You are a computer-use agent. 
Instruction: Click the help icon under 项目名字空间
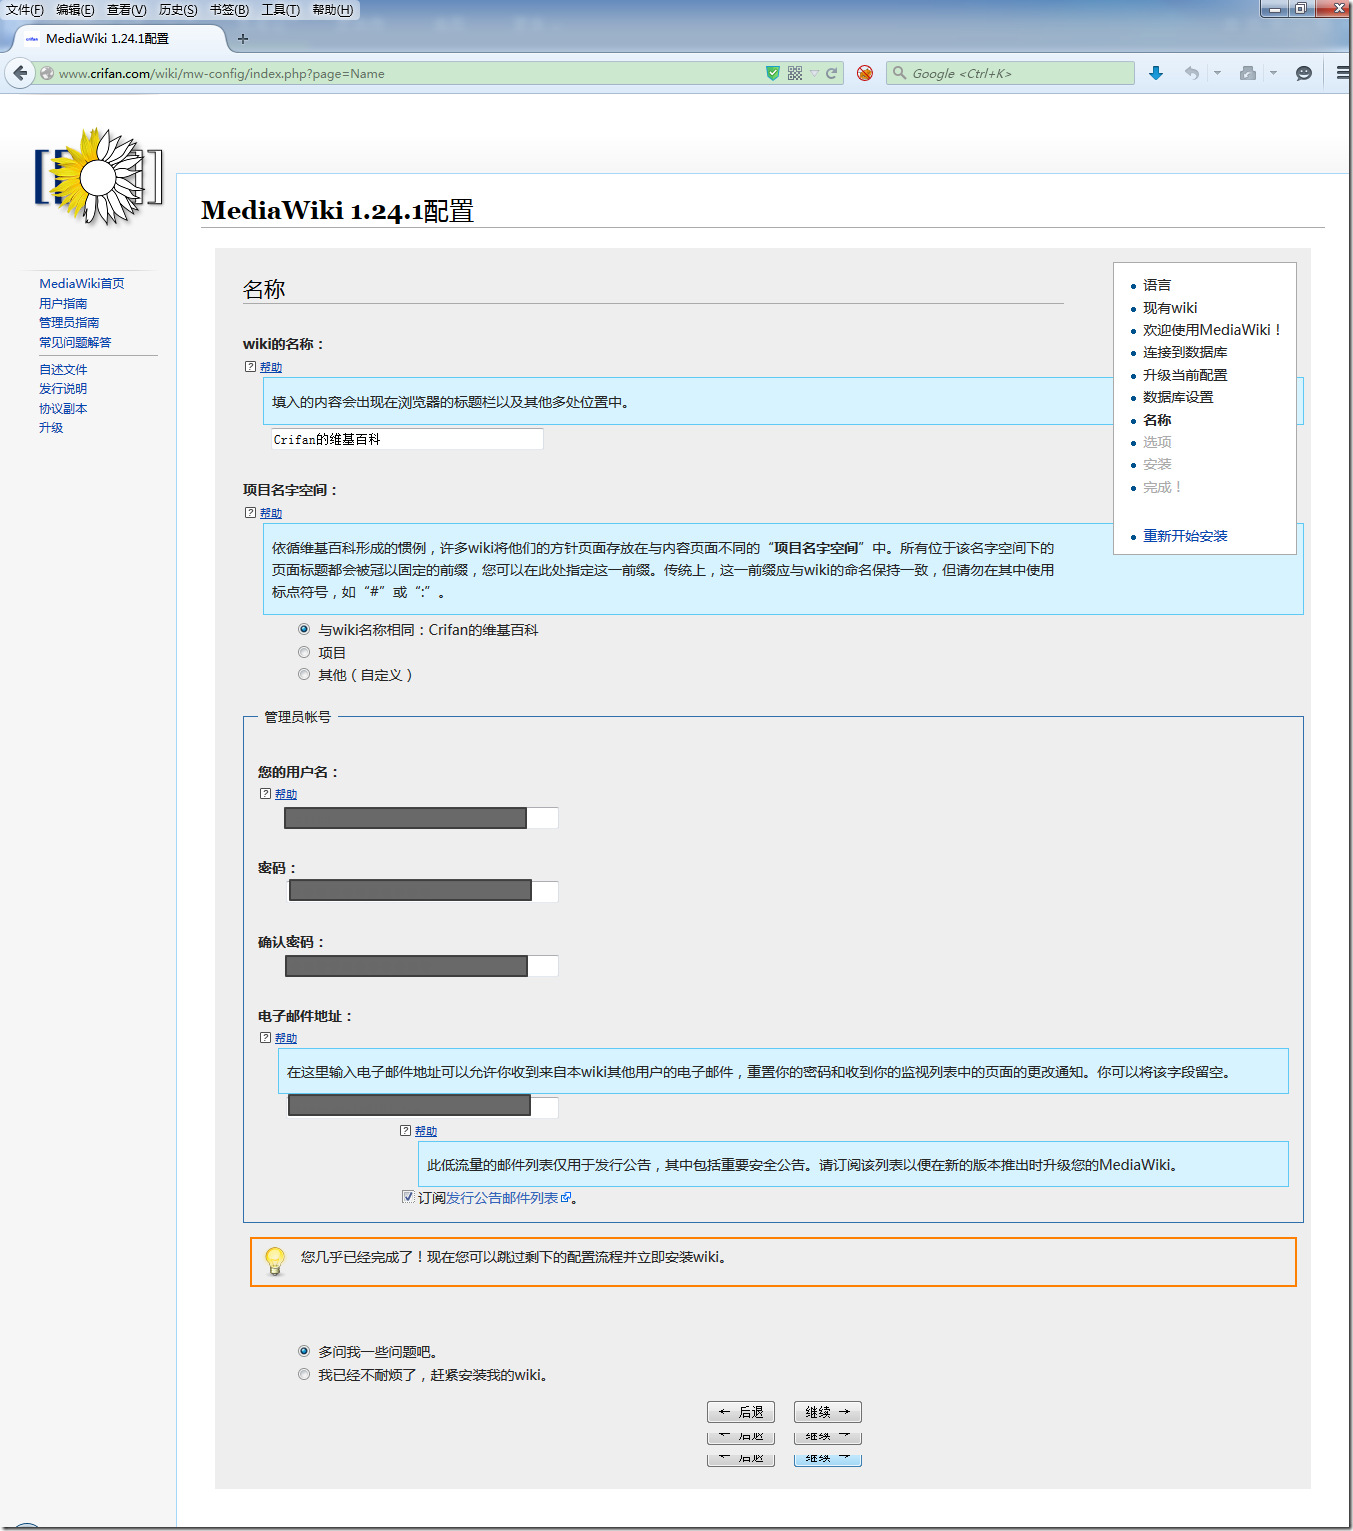click(x=251, y=513)
